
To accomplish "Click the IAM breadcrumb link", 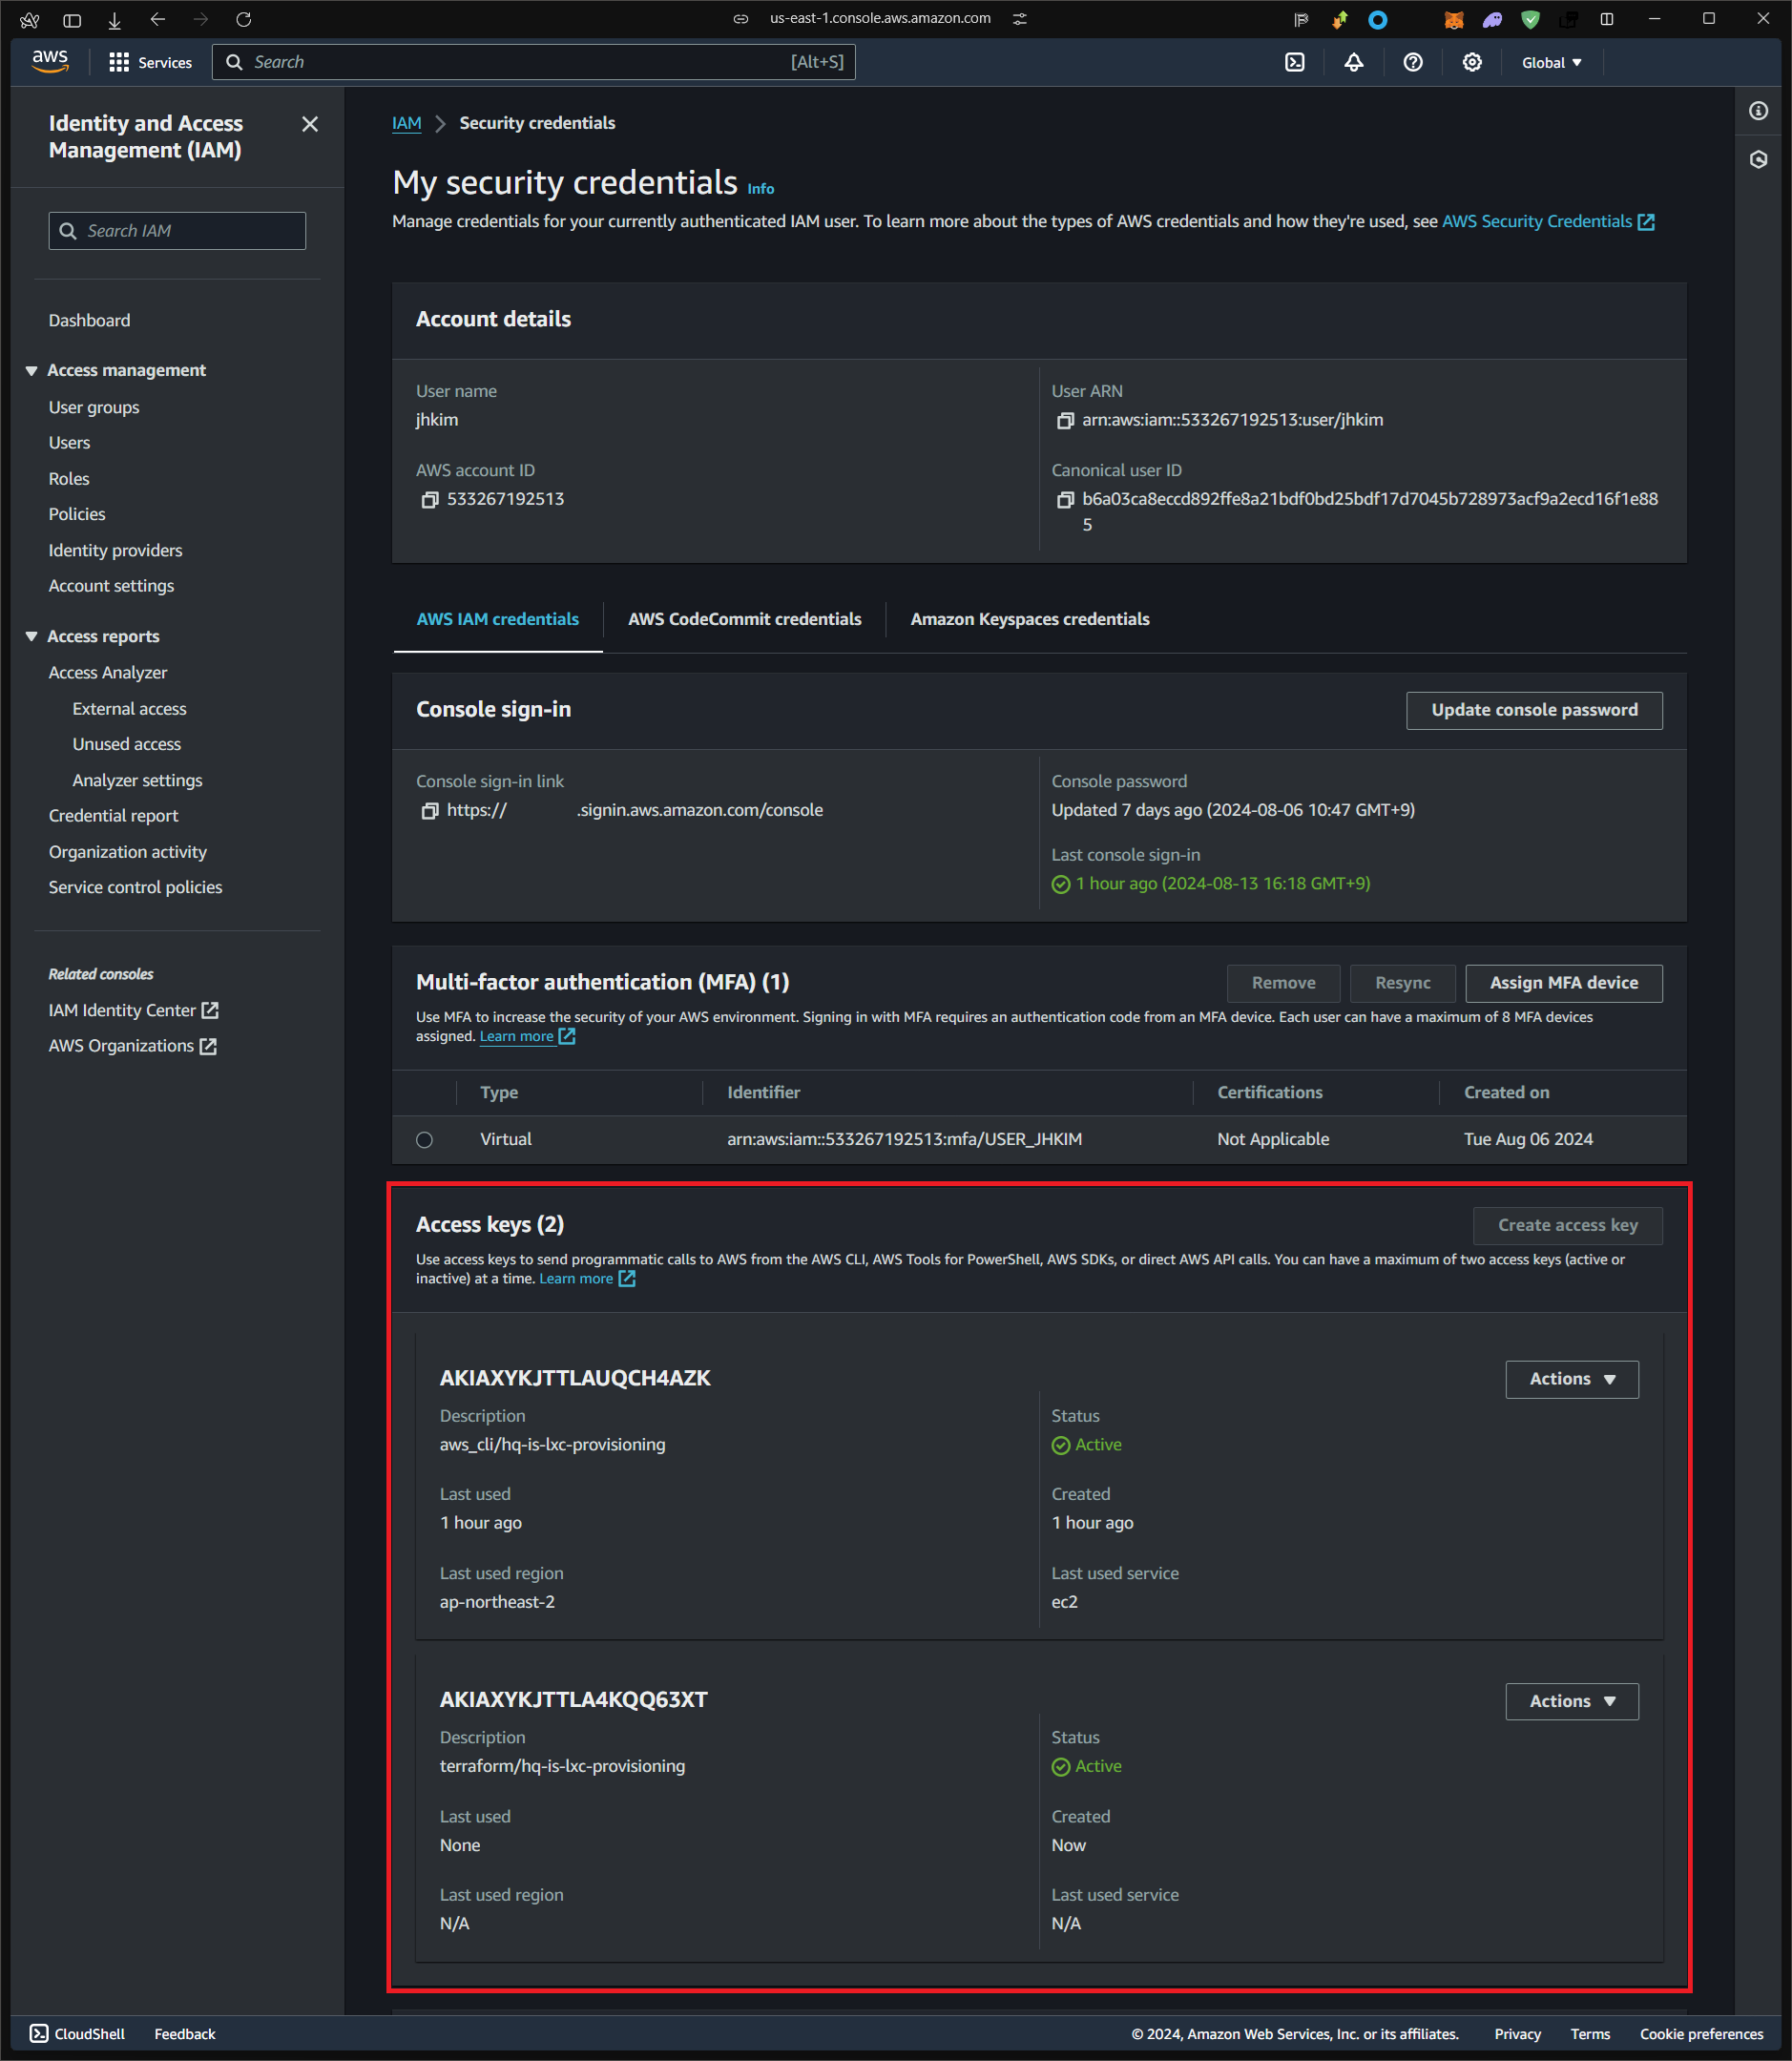I will [x=406, y=123].
